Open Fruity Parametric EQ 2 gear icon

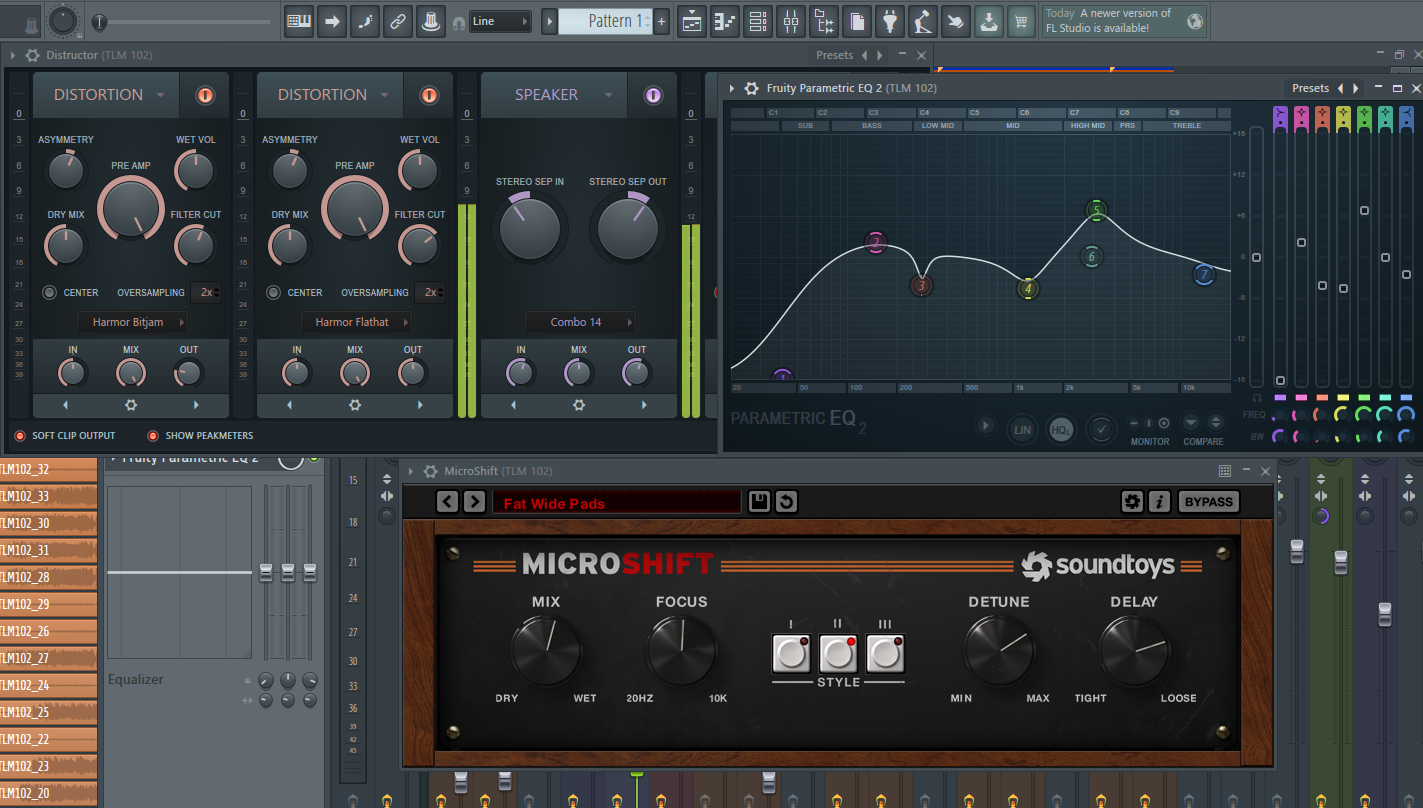pyautogui.click(x=752, y=88)
